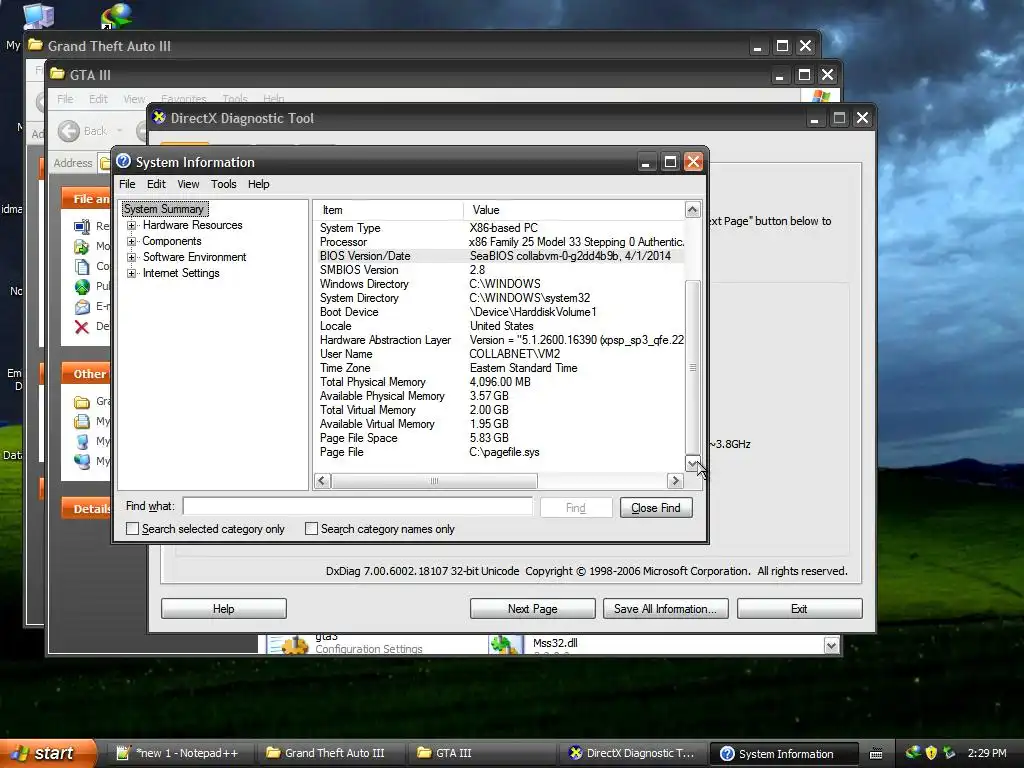Click the Help button in DirectX Diagnostic Tool
The height and width of the screenshot is (768, 1024).
223,609
